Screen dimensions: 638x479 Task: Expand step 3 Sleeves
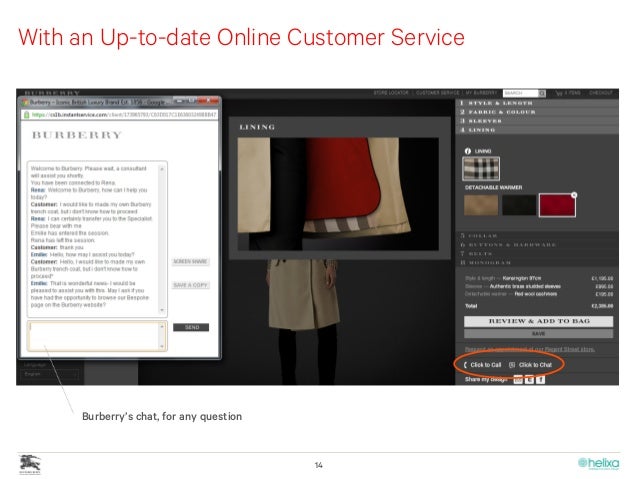pyautogui.click(x=537, y=121)
